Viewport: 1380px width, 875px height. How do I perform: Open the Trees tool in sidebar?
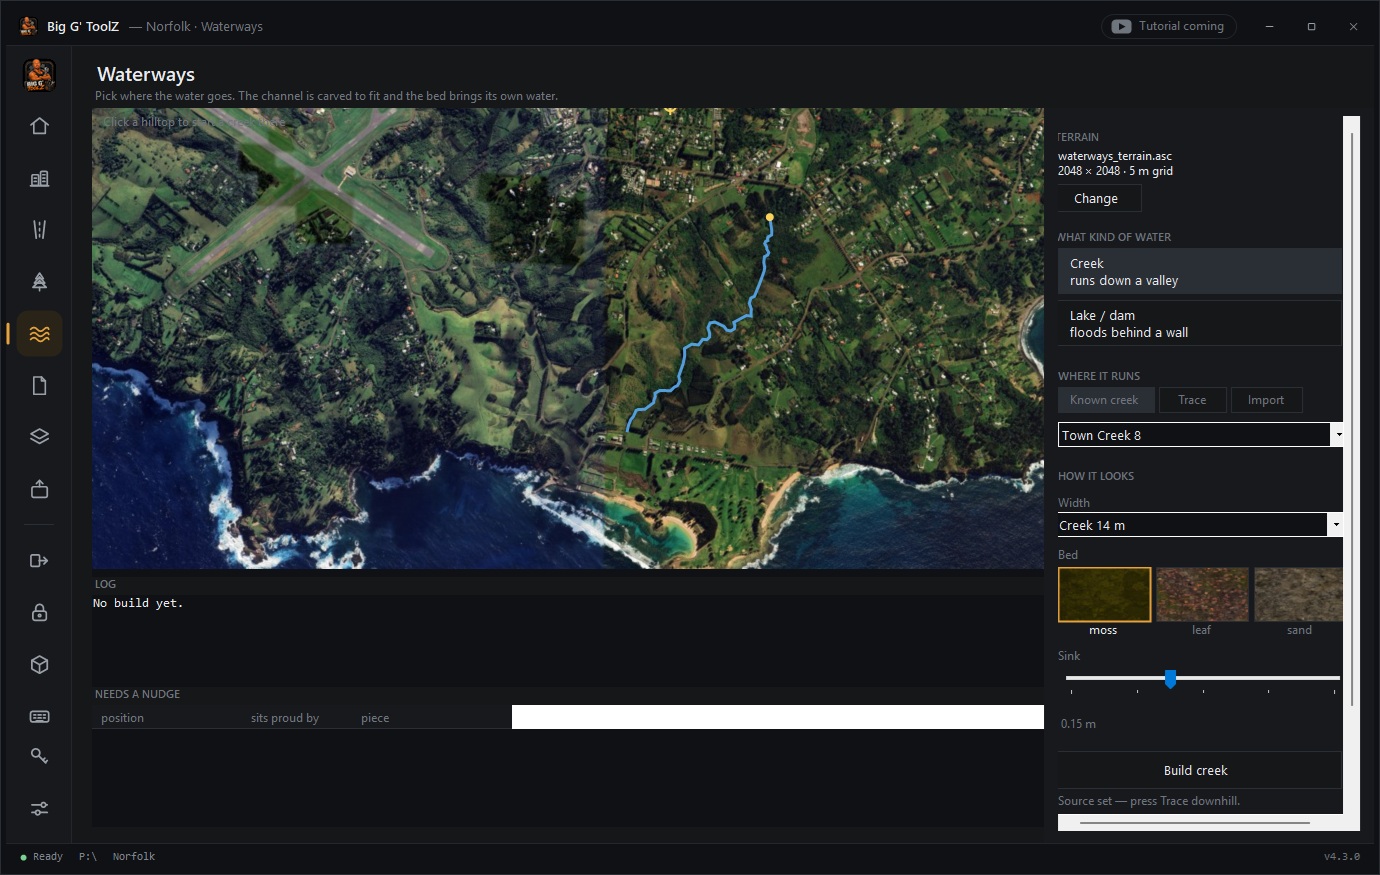click(39, 282)
